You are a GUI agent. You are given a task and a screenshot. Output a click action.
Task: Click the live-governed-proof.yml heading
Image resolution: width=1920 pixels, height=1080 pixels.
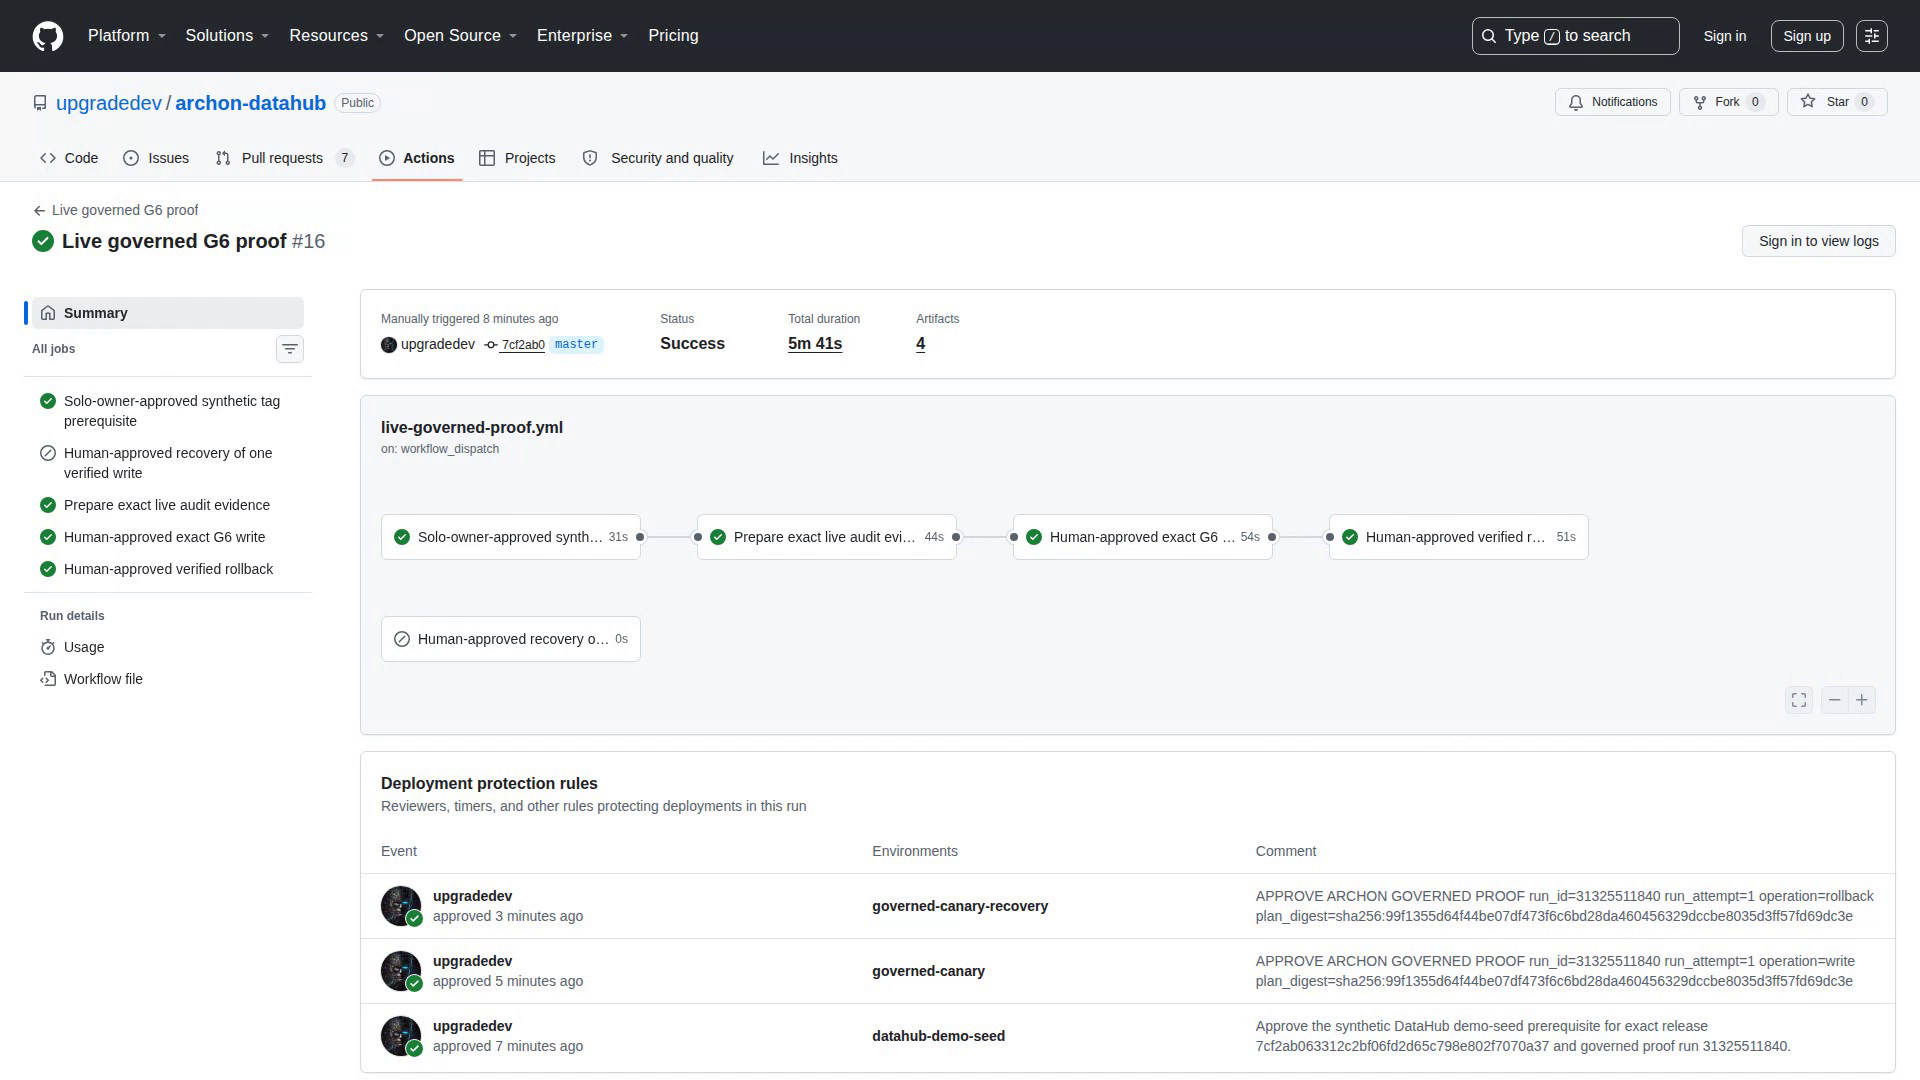point(472,427)
